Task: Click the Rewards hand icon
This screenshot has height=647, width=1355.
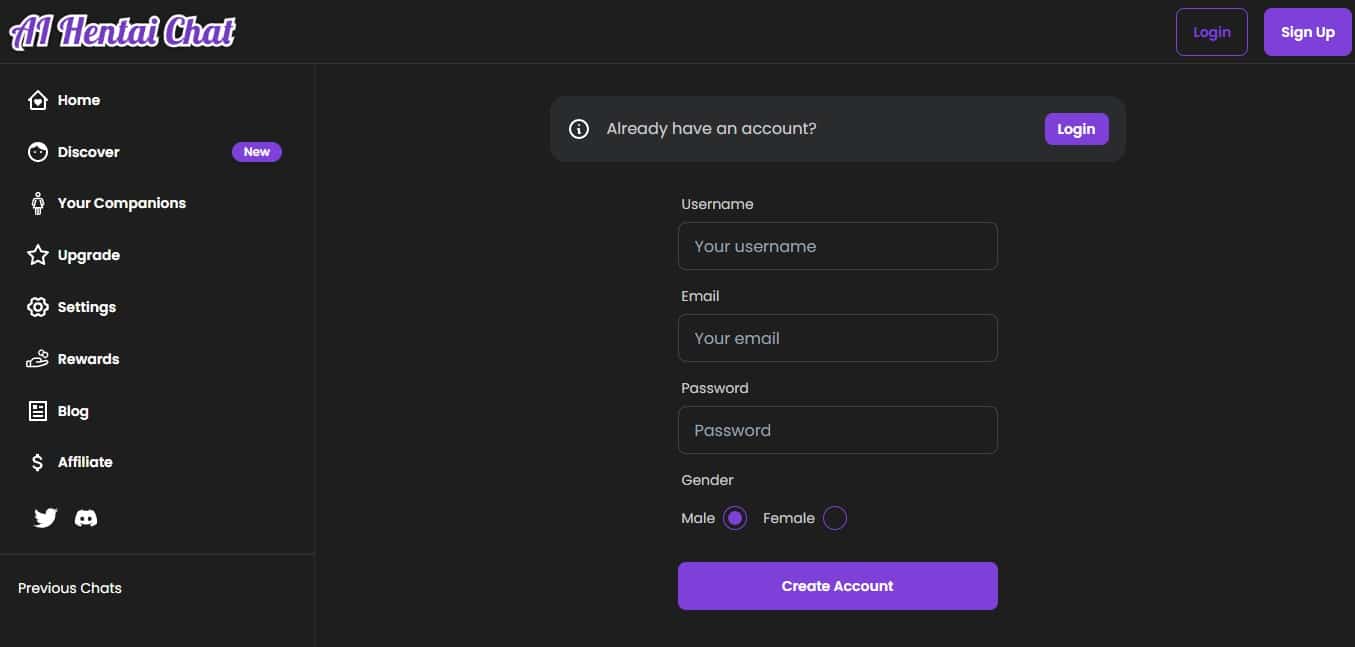Action: (38, 359)
